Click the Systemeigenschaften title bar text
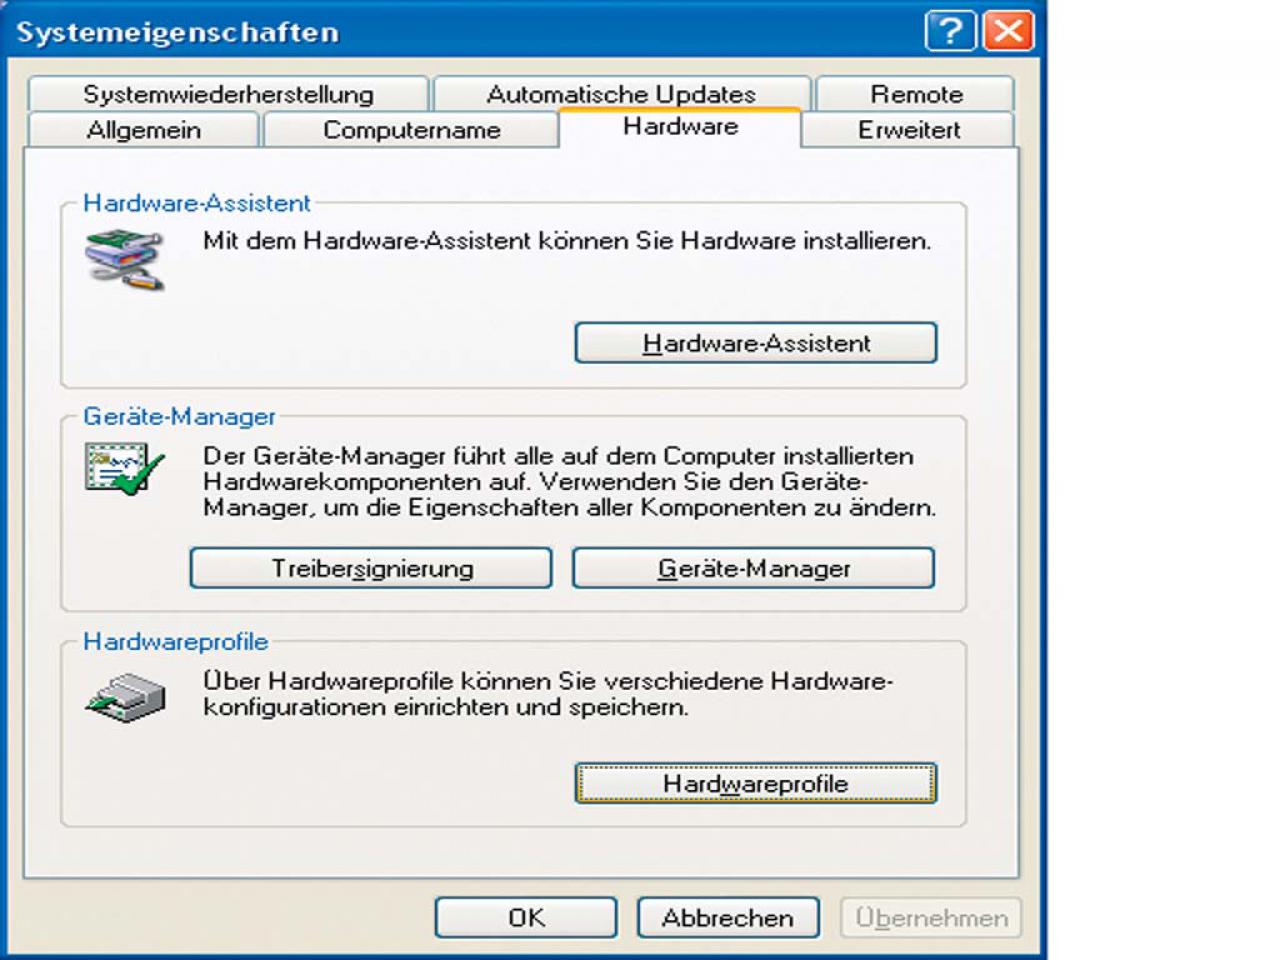 (177, 32)
